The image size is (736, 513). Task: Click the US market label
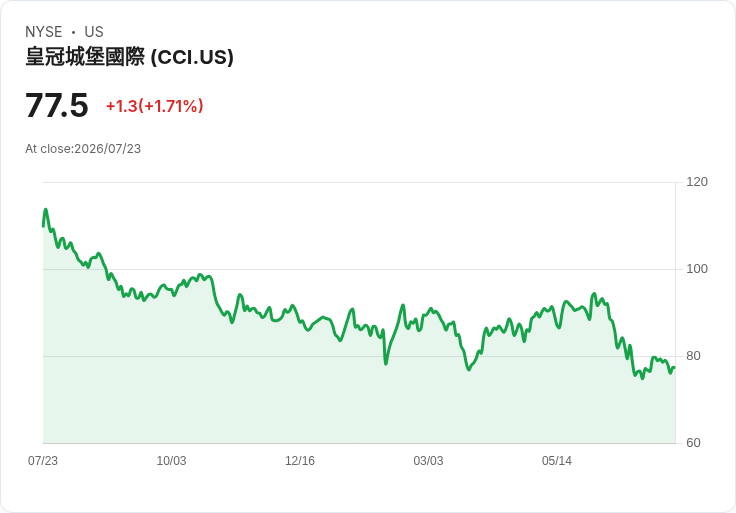[x=94, y=31]
